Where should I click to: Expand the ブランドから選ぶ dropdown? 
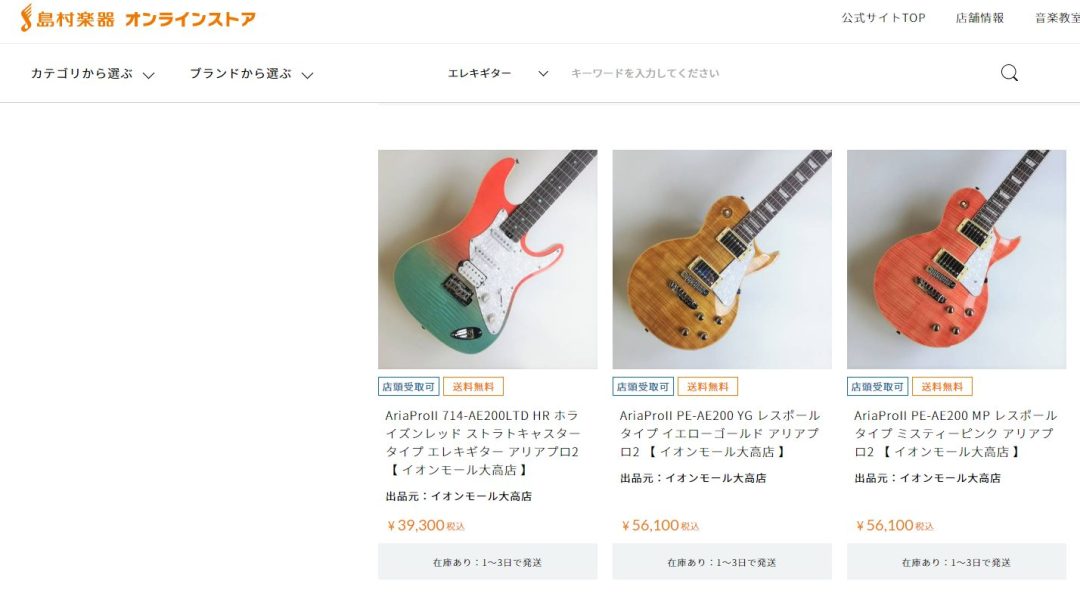251,74
